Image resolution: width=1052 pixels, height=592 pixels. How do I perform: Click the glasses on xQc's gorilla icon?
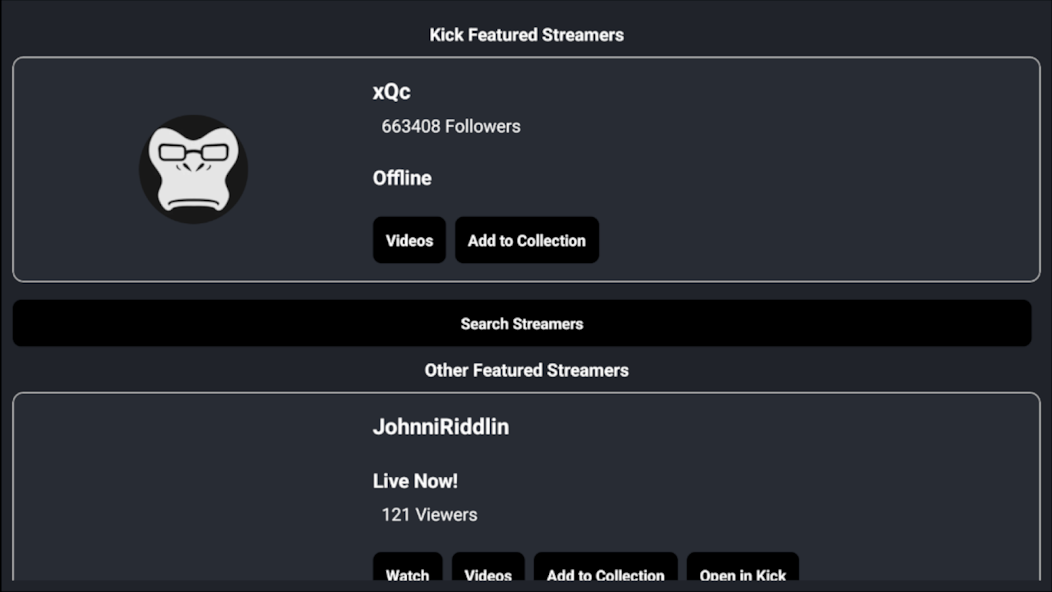193,152
